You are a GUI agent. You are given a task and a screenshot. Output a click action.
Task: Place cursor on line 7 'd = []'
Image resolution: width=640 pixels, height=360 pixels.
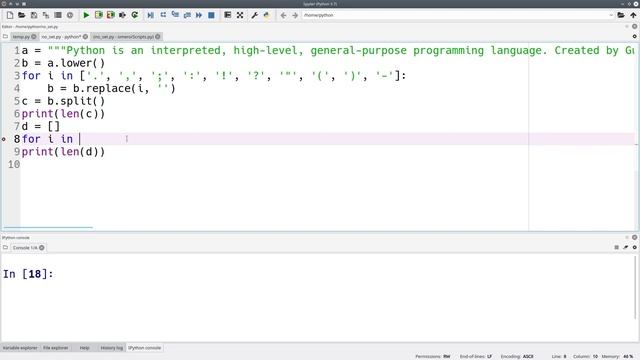(x=41, y=127)
